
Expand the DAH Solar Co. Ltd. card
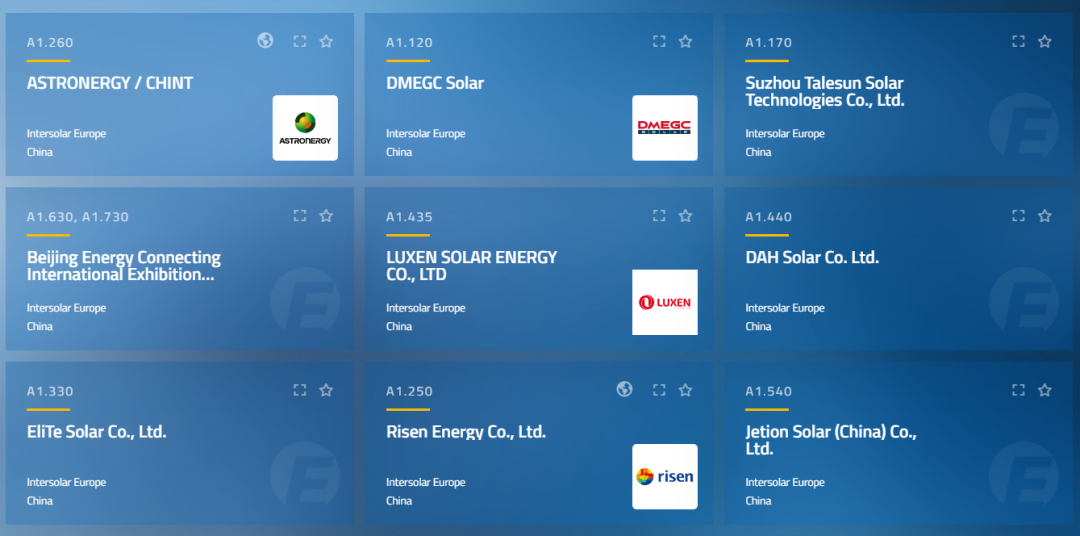(x=1019, y=216)
